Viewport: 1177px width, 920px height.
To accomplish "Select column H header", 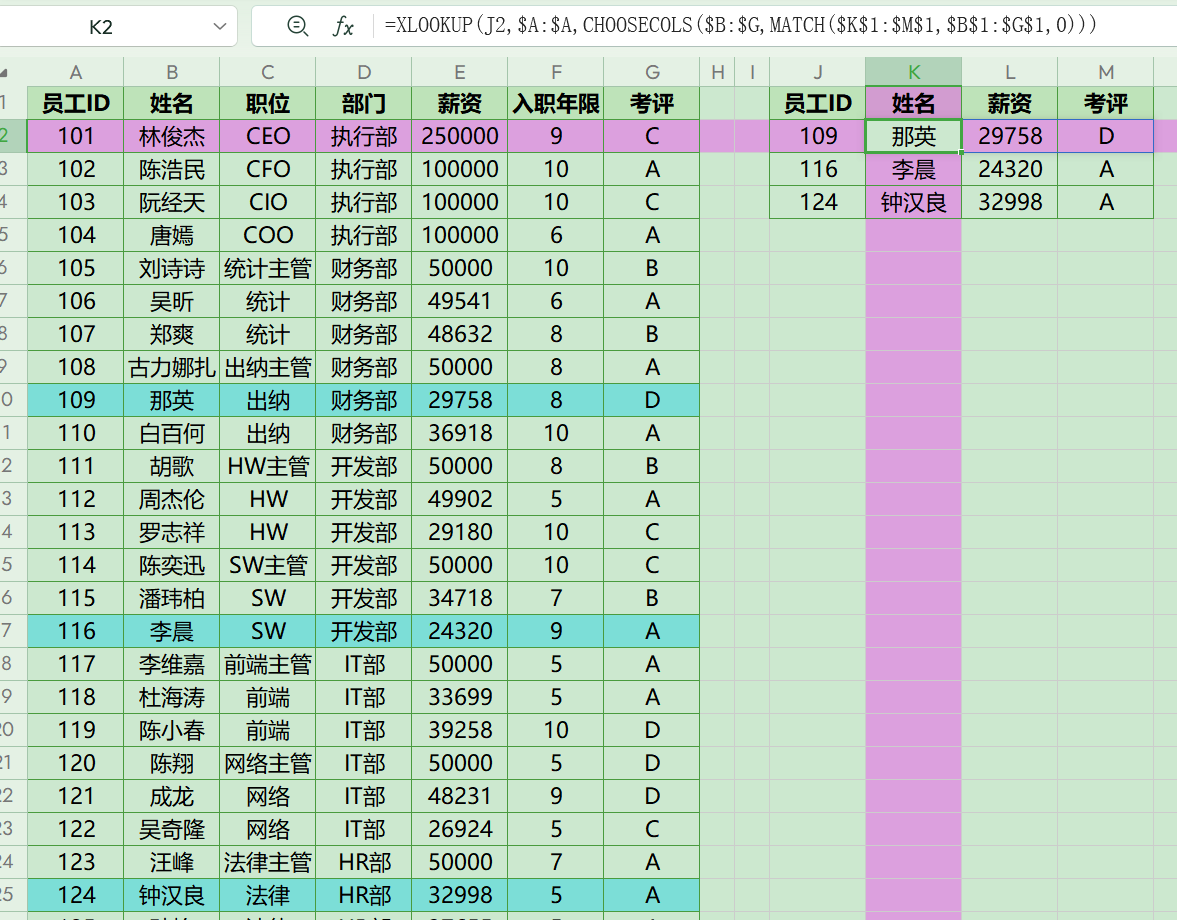I will 718,73.
